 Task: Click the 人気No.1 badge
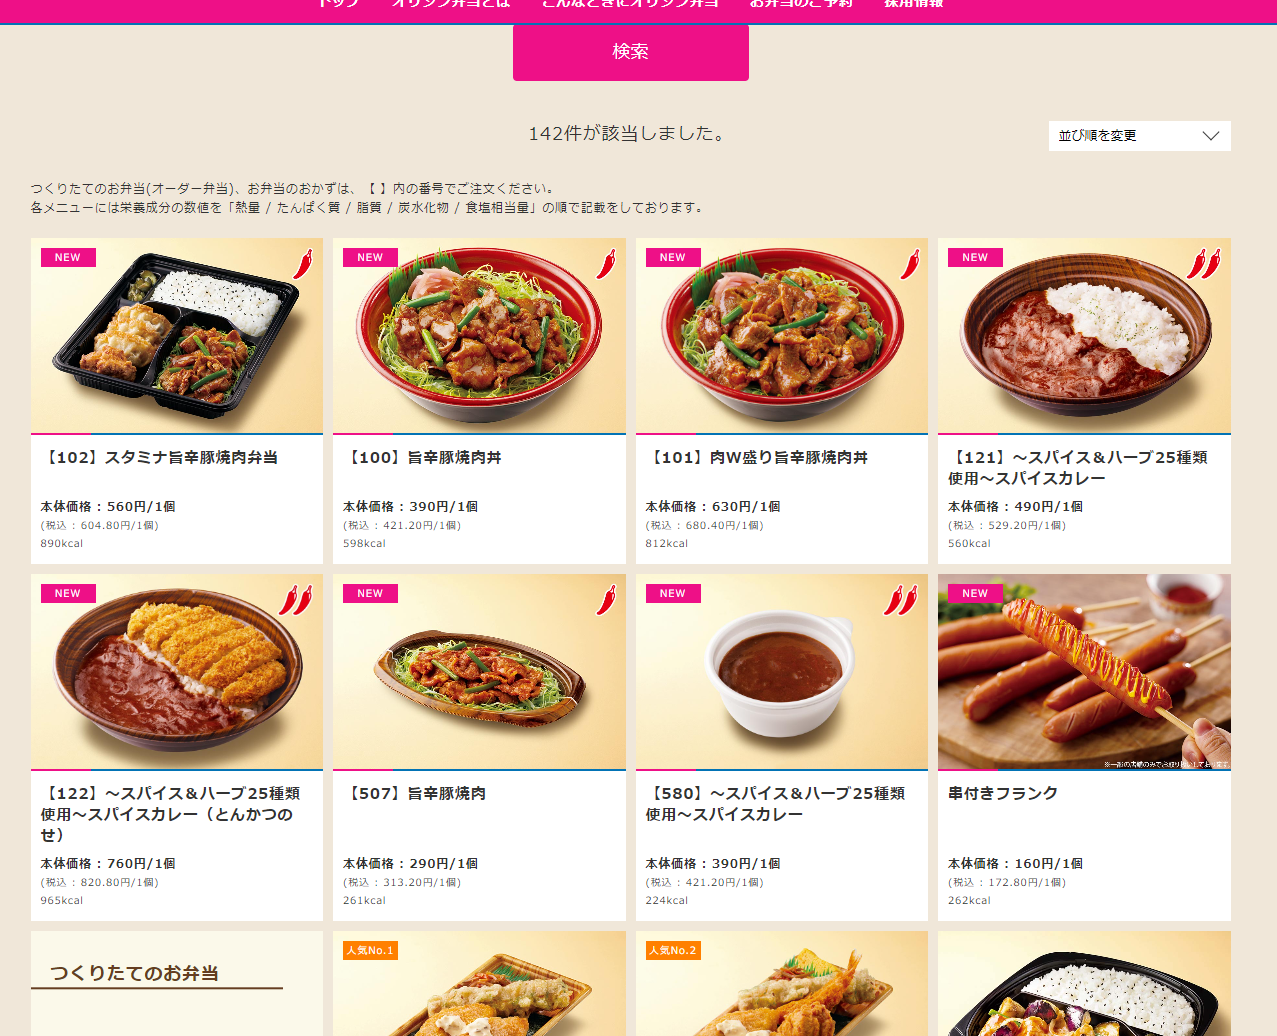click(370, 950)
